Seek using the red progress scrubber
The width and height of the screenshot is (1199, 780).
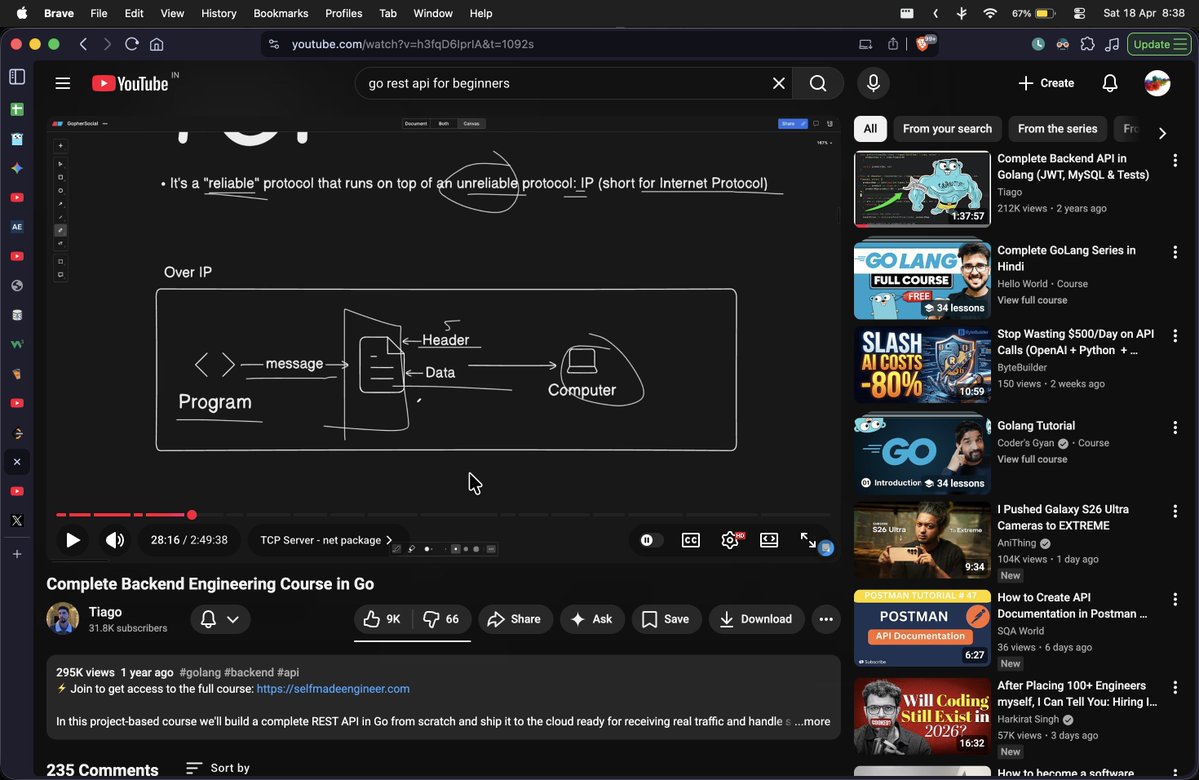click(x=192, y=515)
